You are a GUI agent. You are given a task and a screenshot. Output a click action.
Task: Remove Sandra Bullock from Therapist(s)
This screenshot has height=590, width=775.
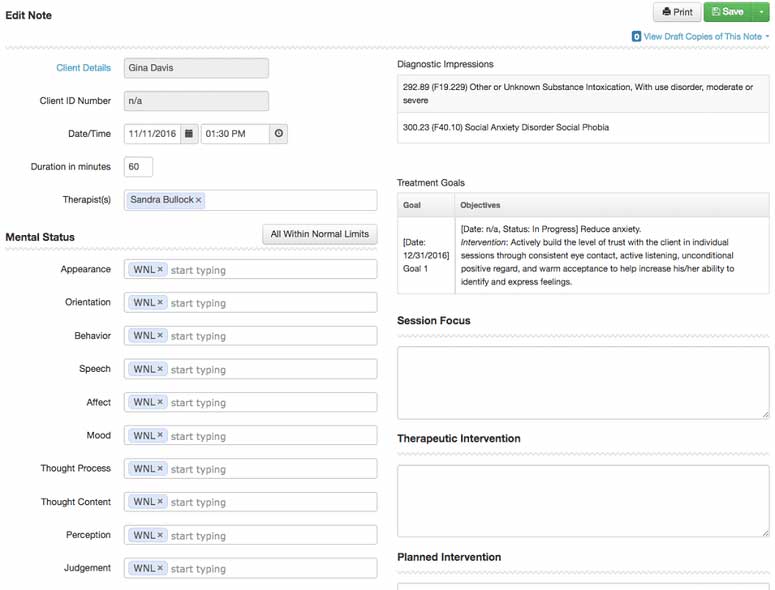(x=199, y=200)
